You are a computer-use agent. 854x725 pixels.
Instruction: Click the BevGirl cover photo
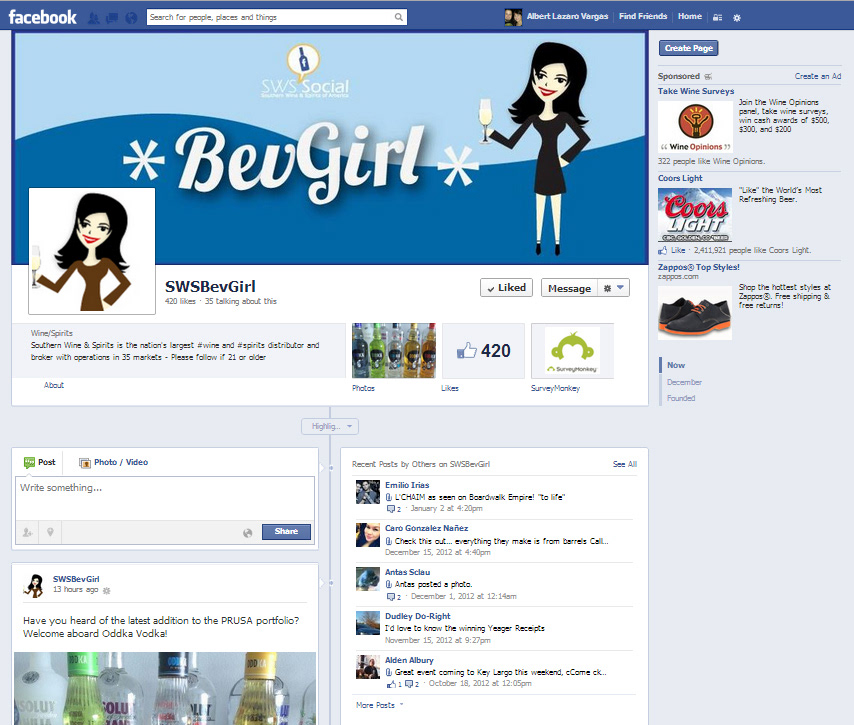click(x=330, y=148)
